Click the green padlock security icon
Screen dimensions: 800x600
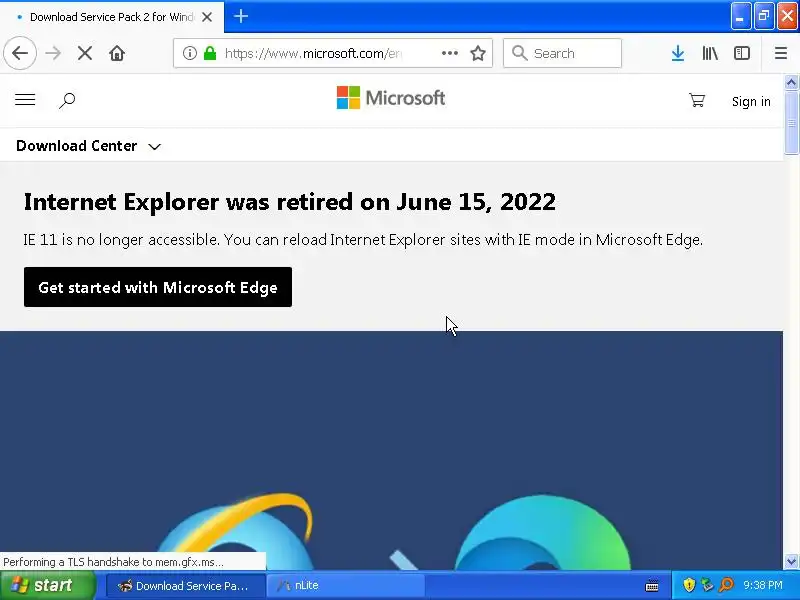coord(210,53)
